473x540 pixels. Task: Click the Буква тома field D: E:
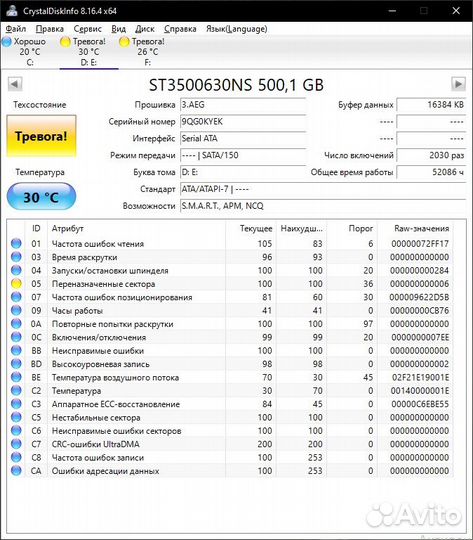pyautogui.click(x=243, y=172)
